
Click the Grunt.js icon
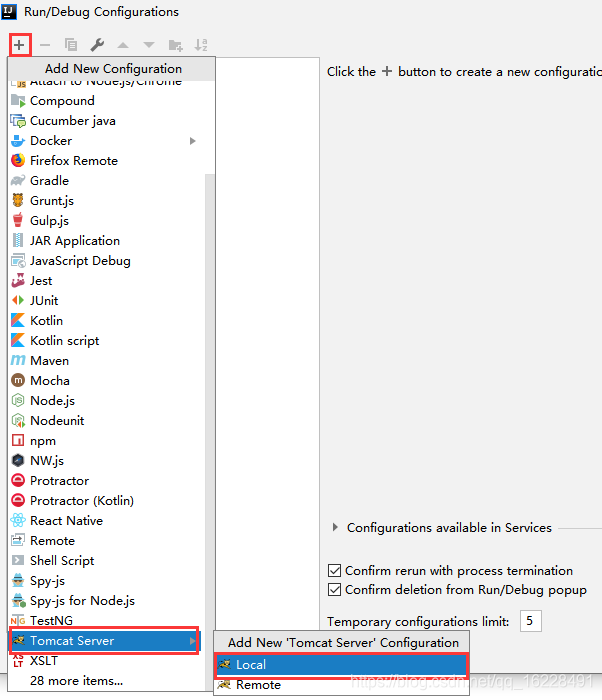click(x=18, y=201)
